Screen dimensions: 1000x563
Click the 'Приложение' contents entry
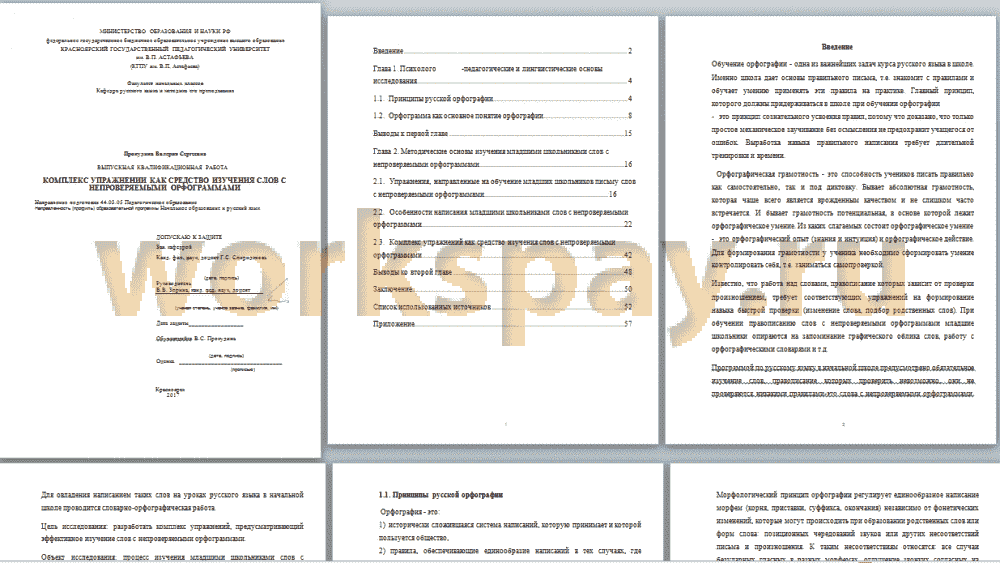(503, 324)
